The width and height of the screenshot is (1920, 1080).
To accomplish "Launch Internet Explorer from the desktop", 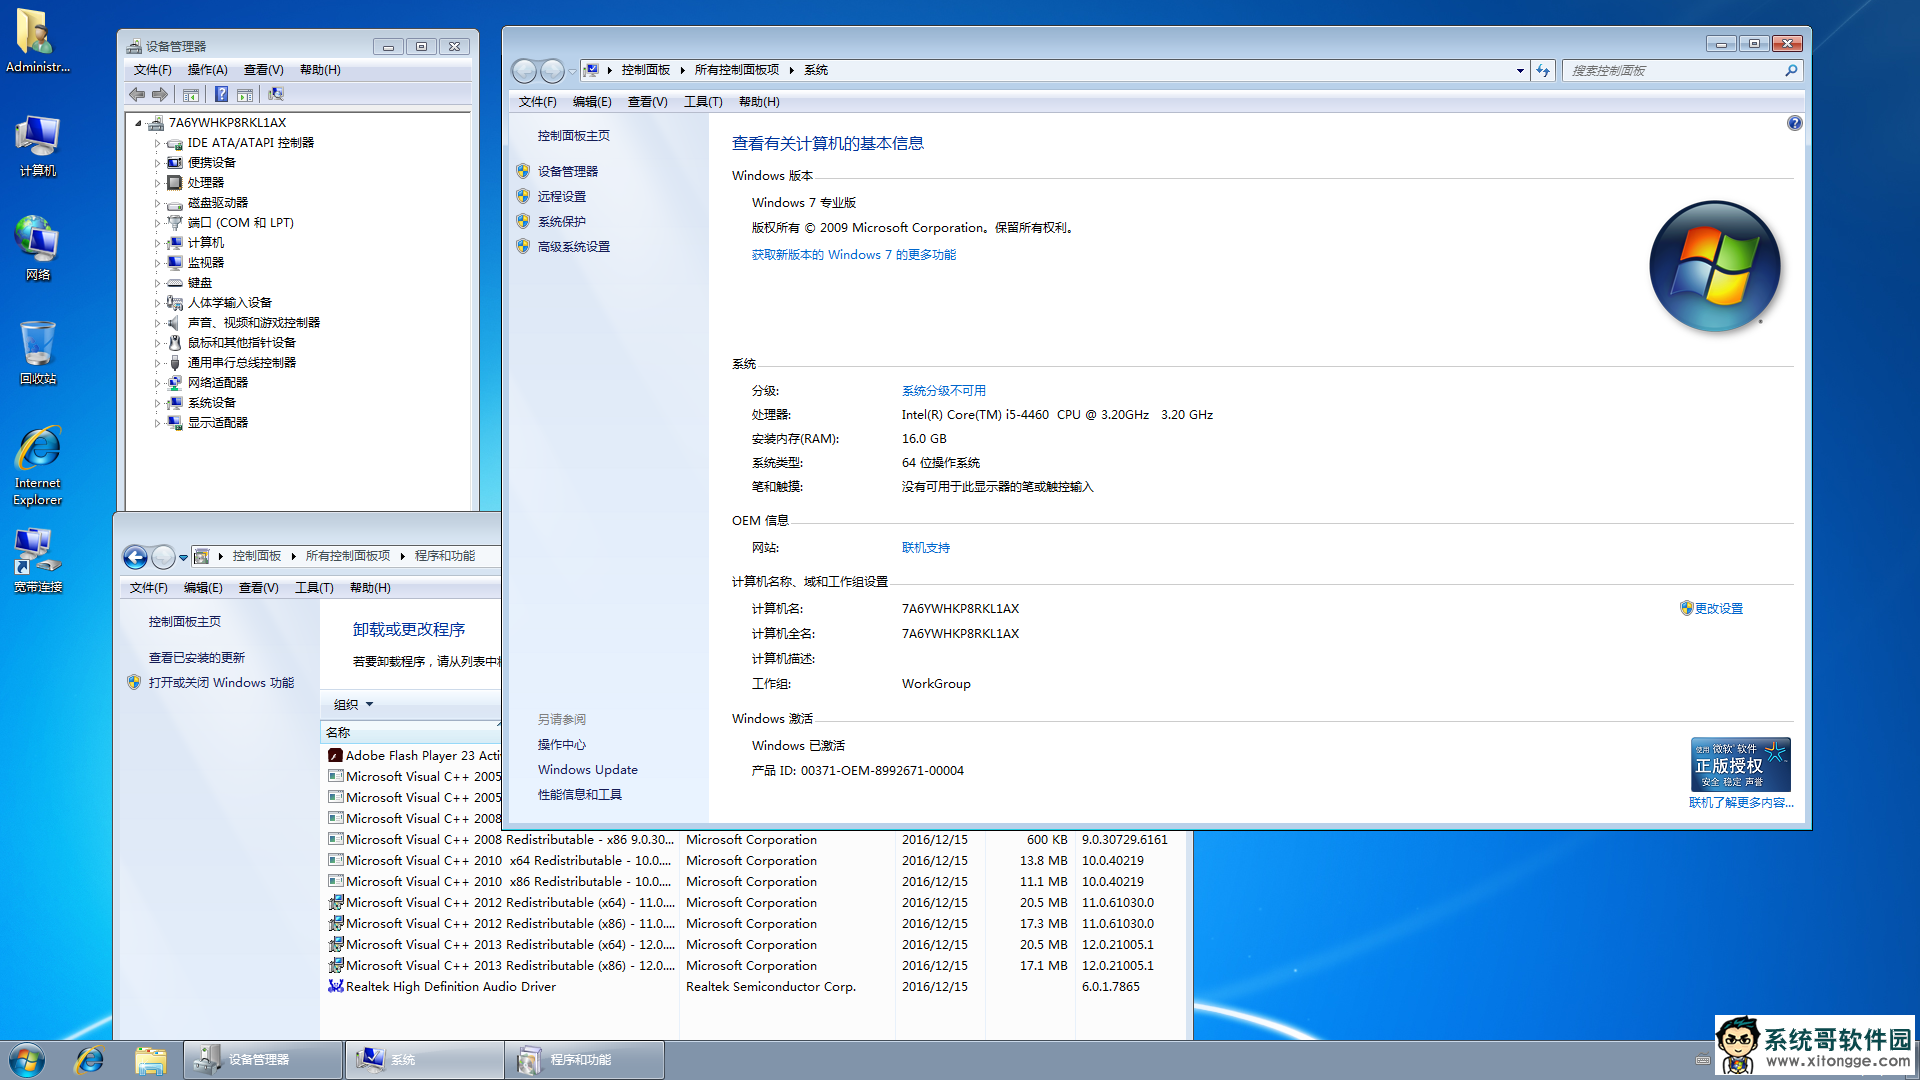I will click(37, 466).
